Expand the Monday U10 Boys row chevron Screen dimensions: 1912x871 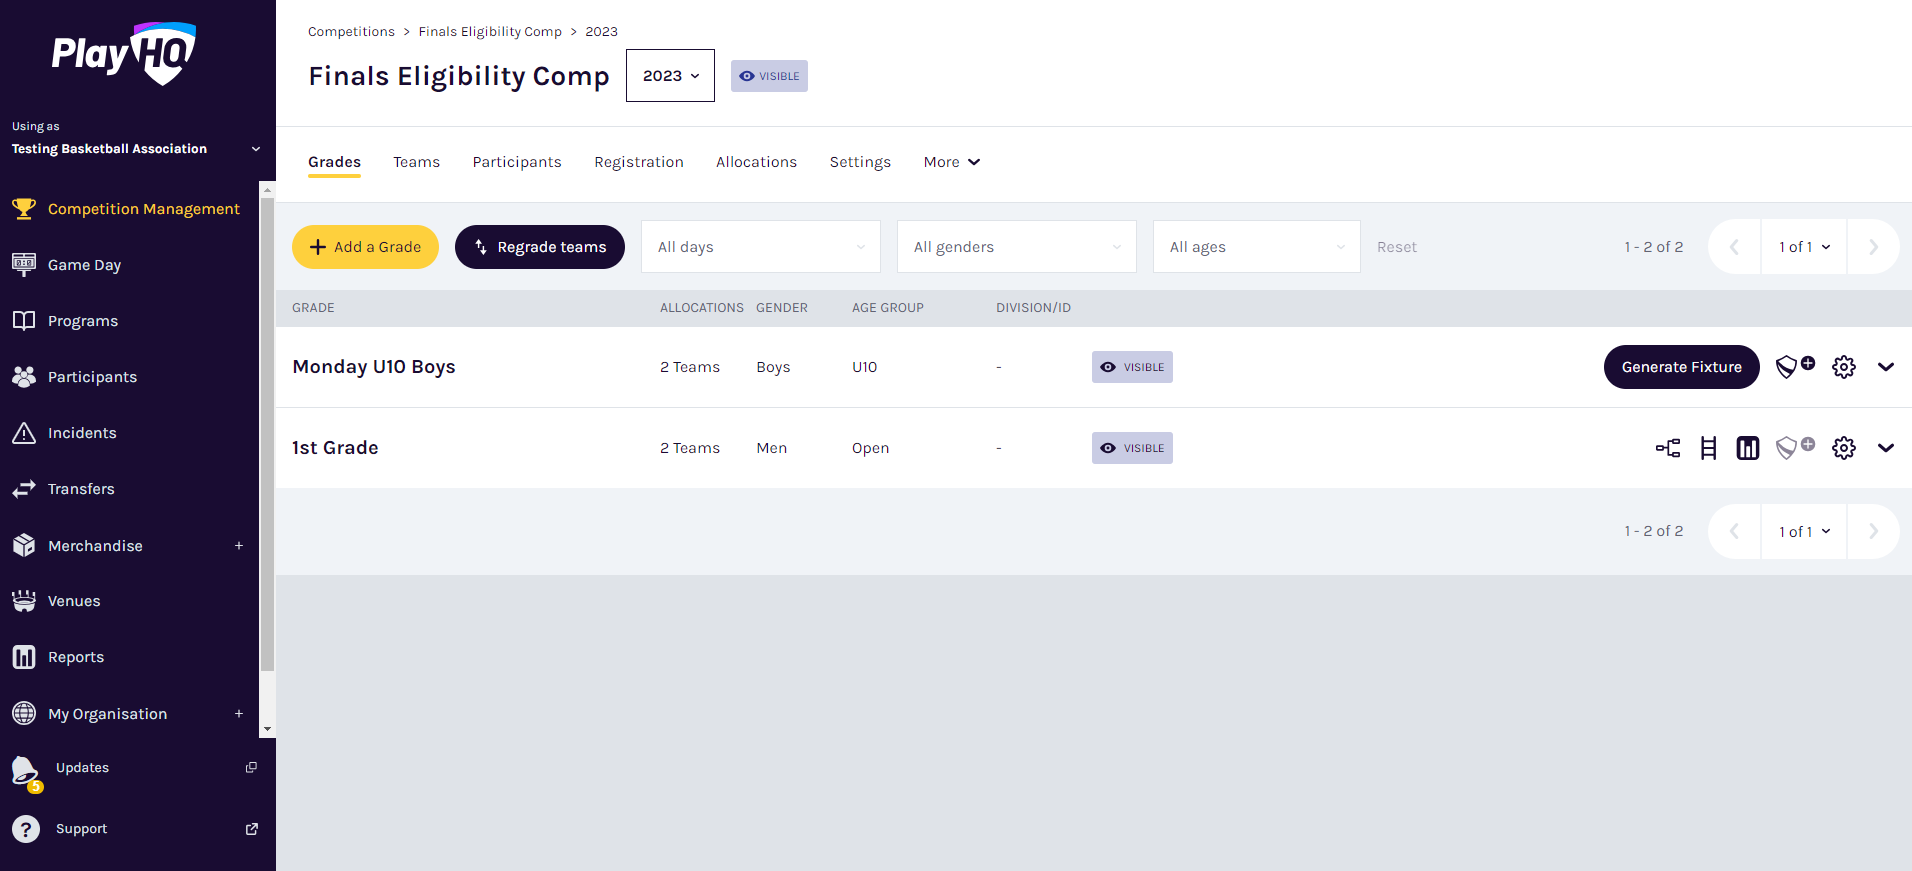(x=1885, y=367)
